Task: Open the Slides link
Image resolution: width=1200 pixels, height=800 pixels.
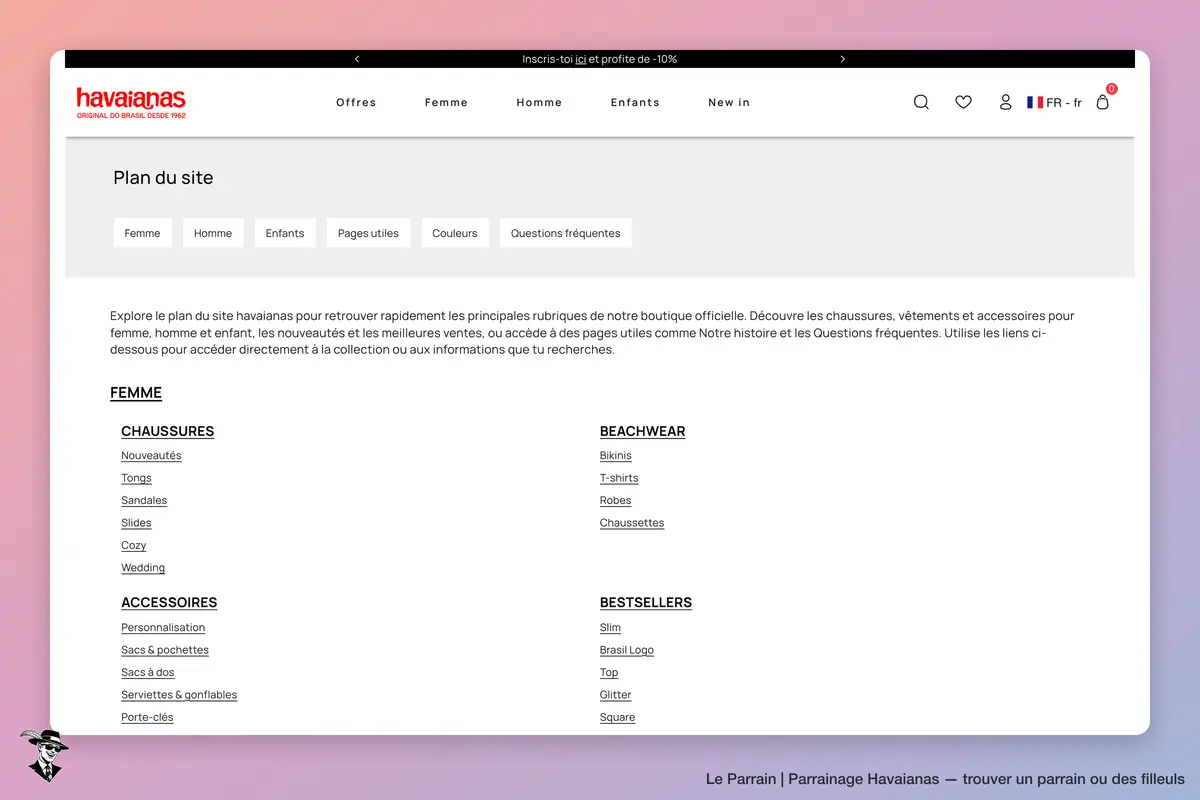Action: click(136, 523)
